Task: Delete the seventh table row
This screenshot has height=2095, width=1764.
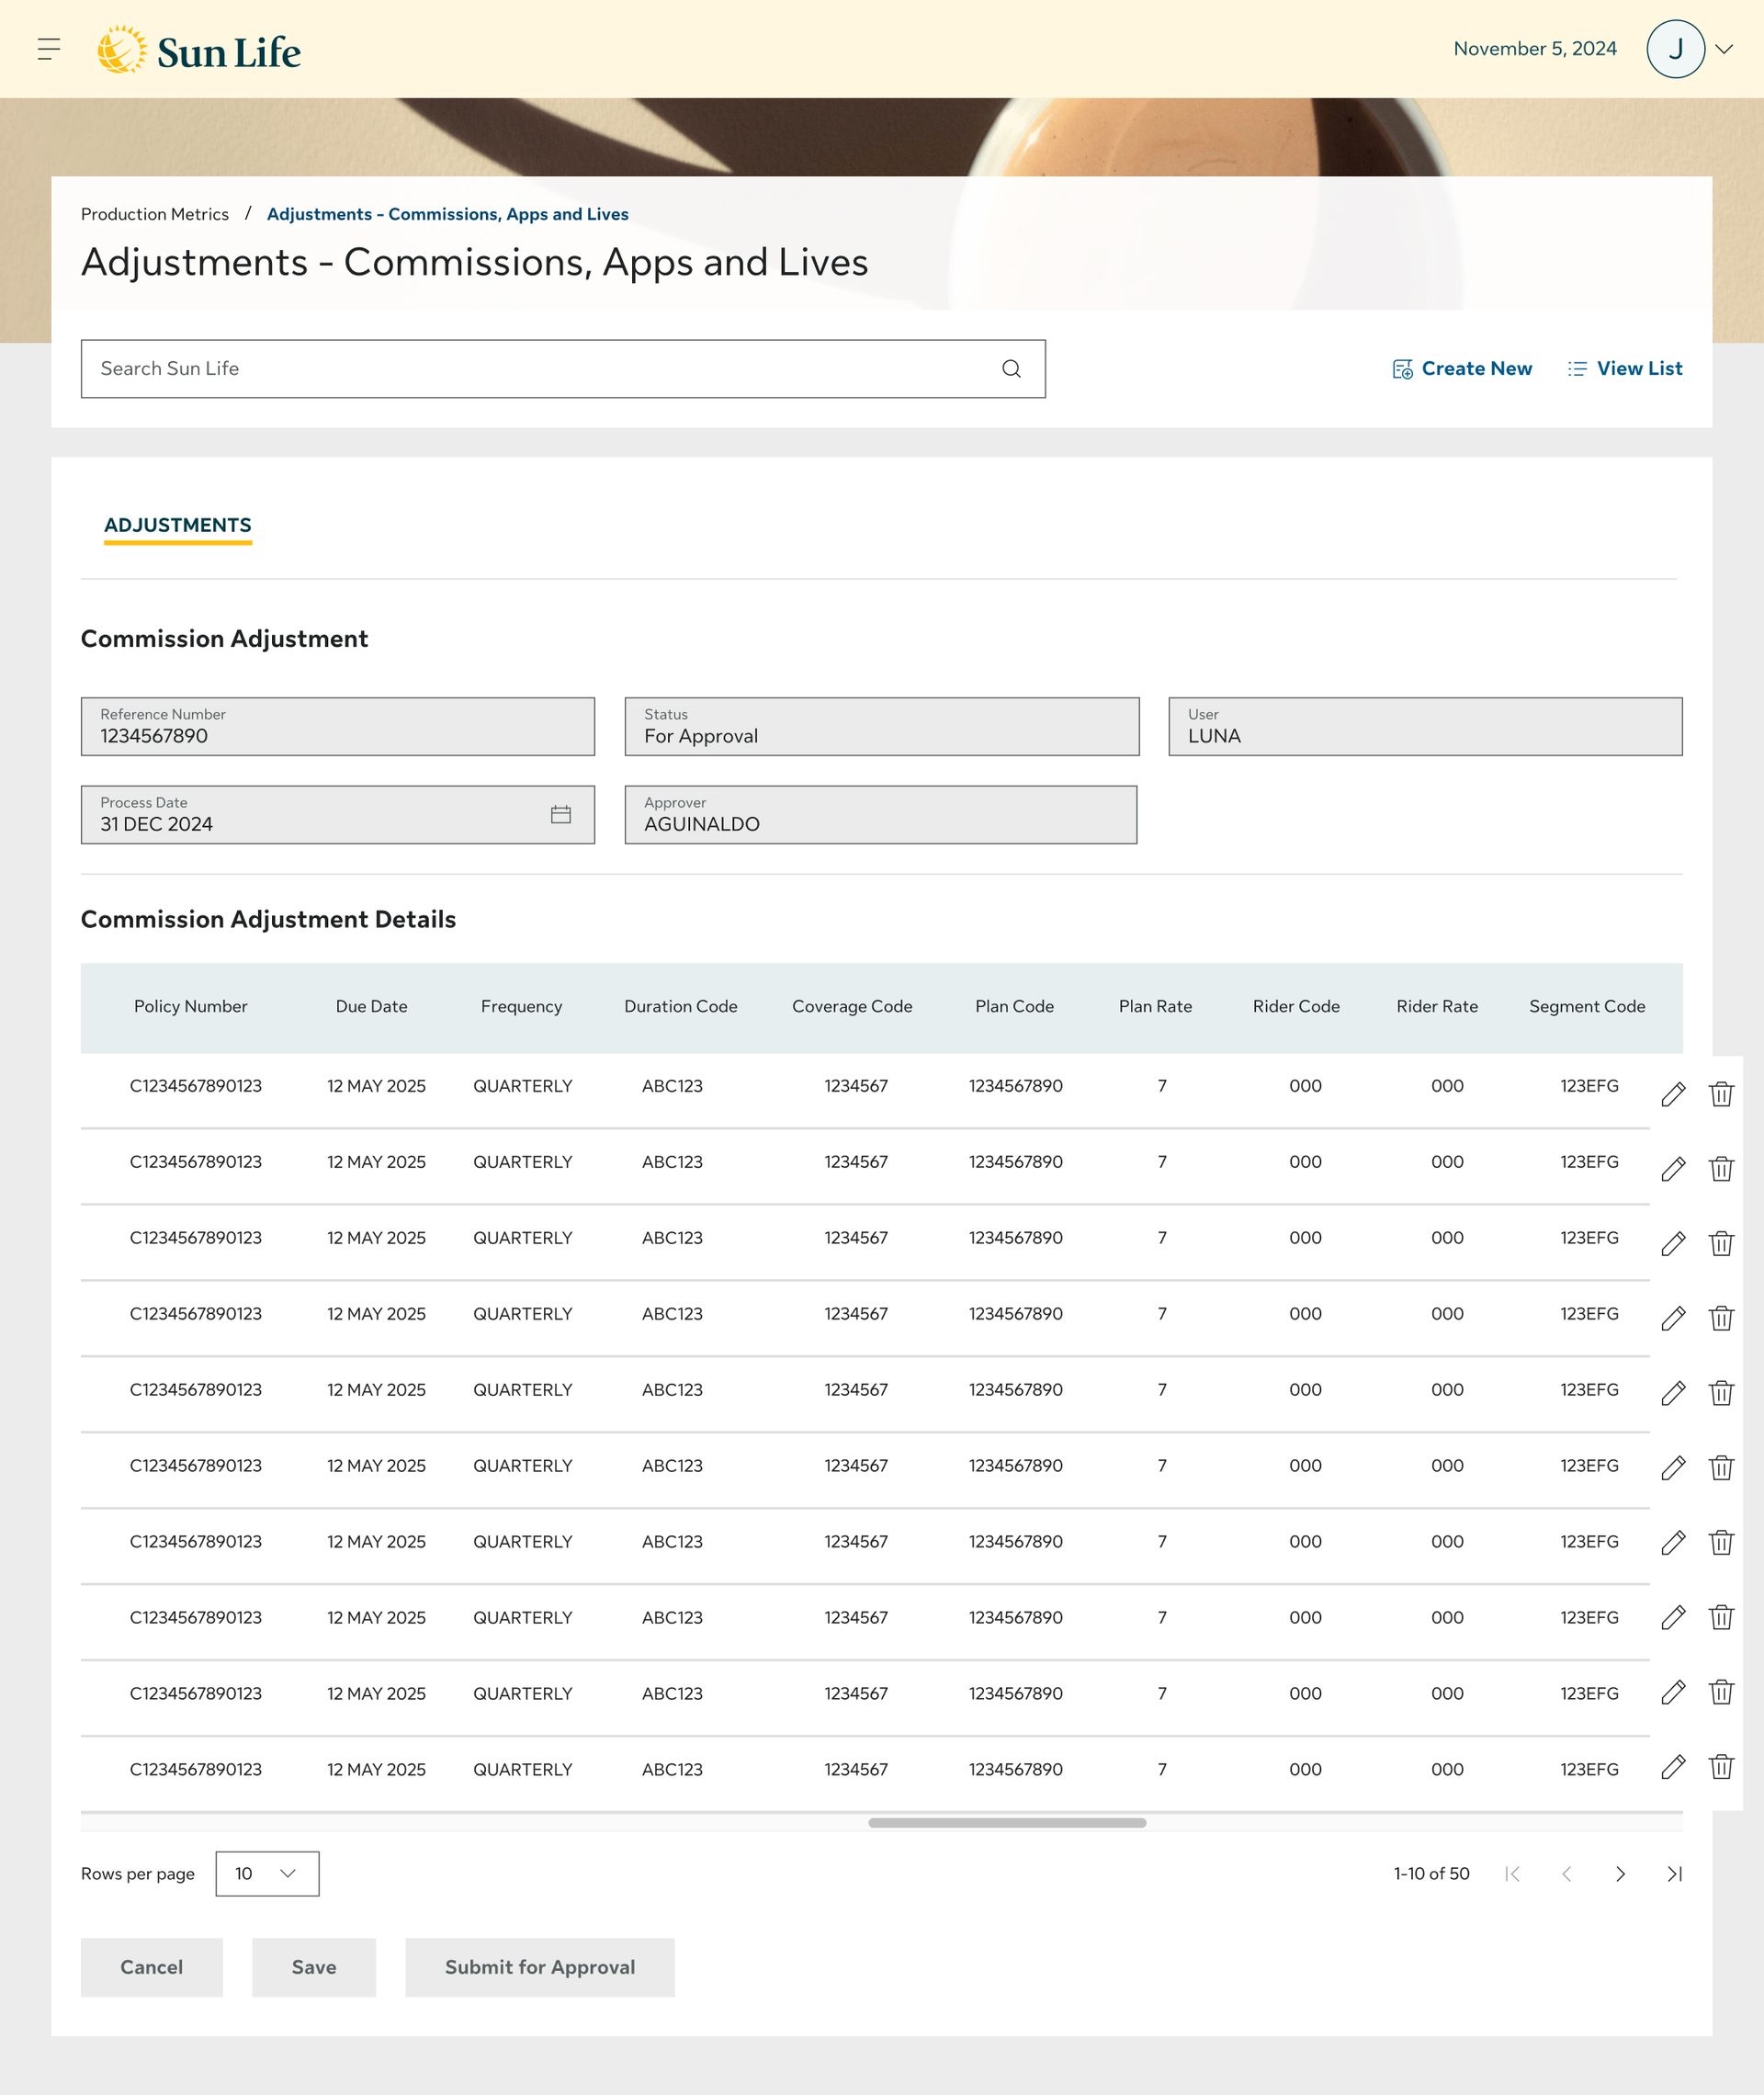Action: point(1721,1542)
